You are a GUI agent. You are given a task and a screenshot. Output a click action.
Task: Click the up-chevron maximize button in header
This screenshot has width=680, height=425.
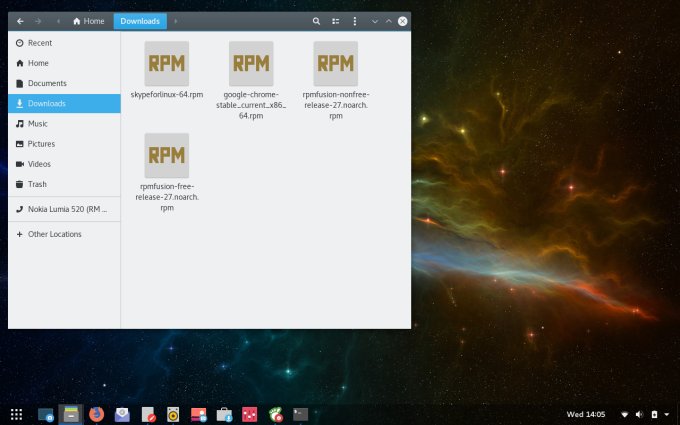tap(389, 21)
